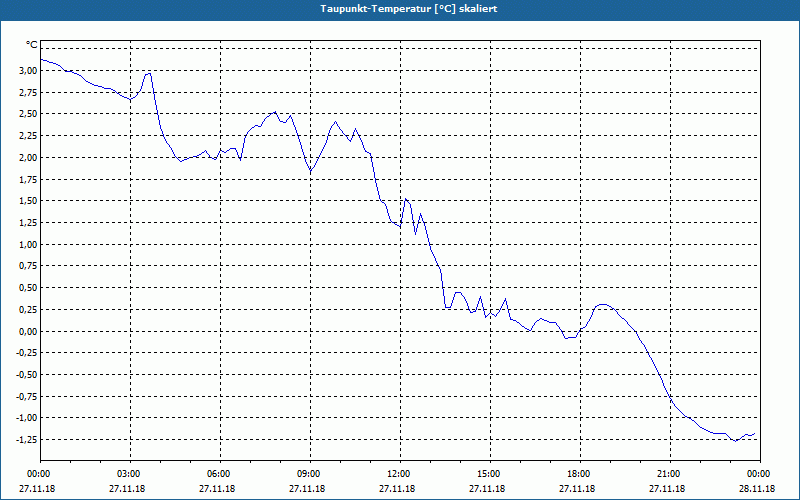Click the "°C" unit label on the y-axis
This screenshot has height=500, width=800.
32,45
